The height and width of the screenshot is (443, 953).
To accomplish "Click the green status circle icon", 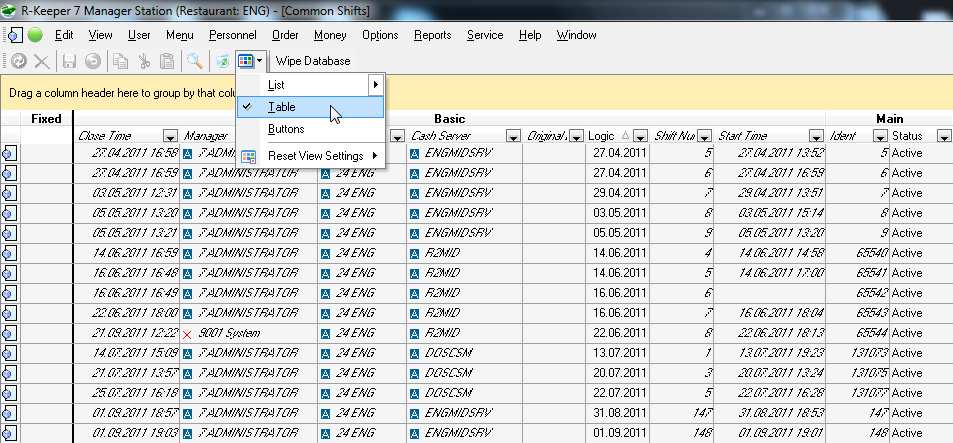I will click(35, 35).
